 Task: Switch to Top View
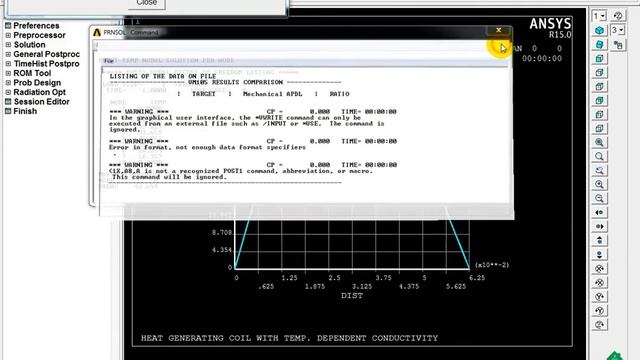[x=599, y=87]
